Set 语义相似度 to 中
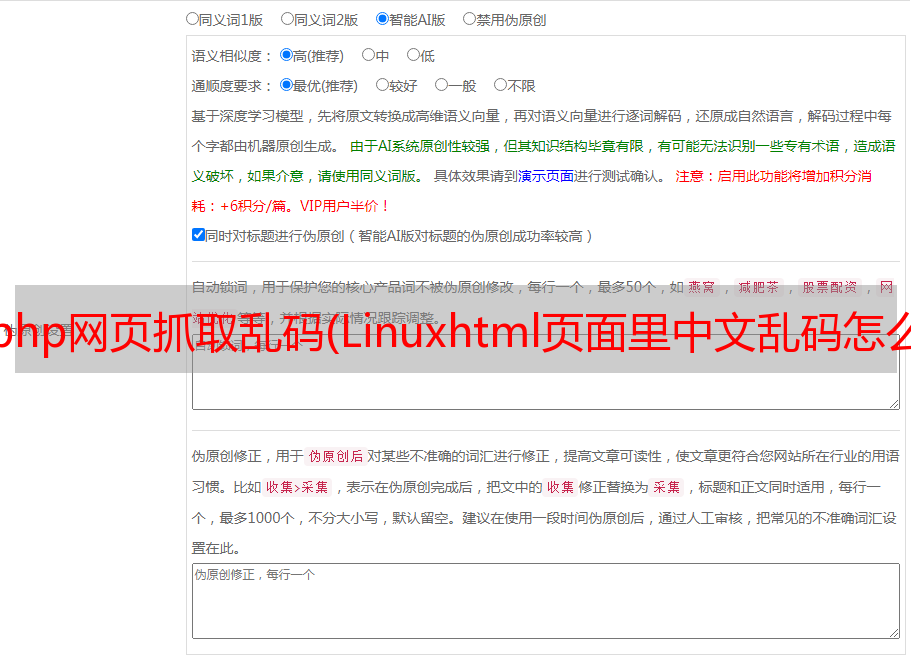911x658 pixels. [368, 55]
